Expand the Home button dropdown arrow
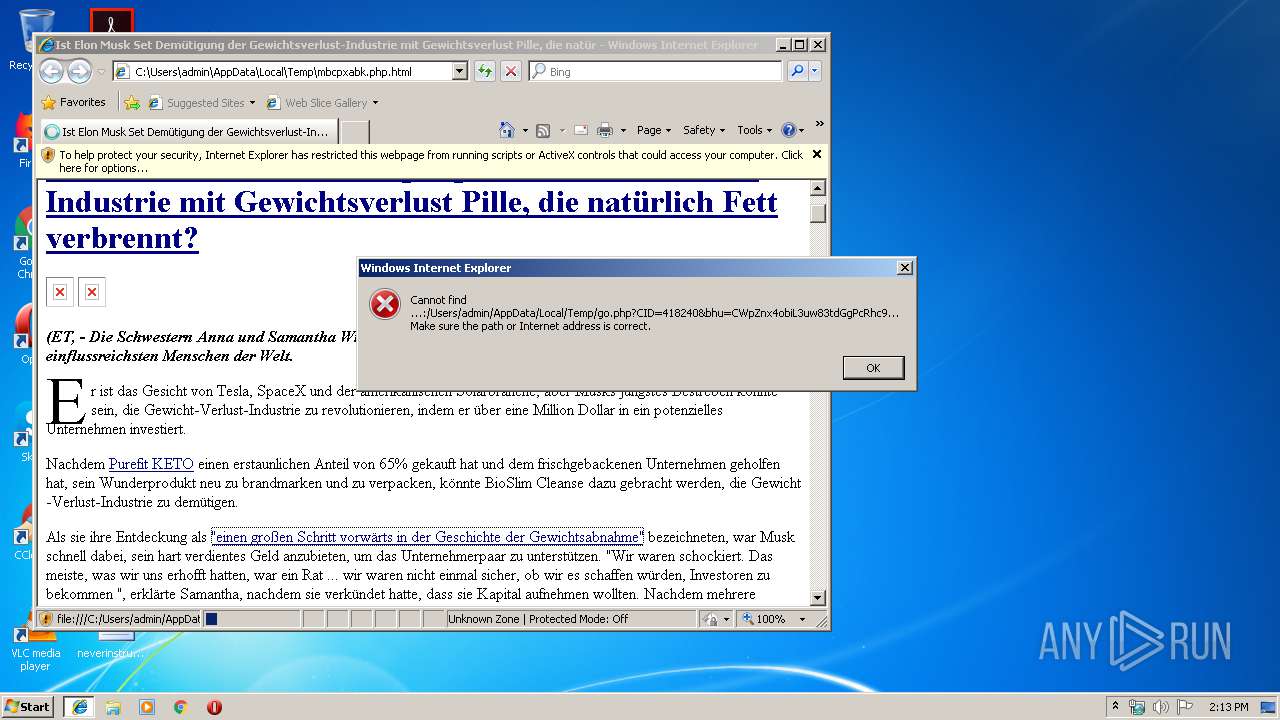 coord(524,130)
